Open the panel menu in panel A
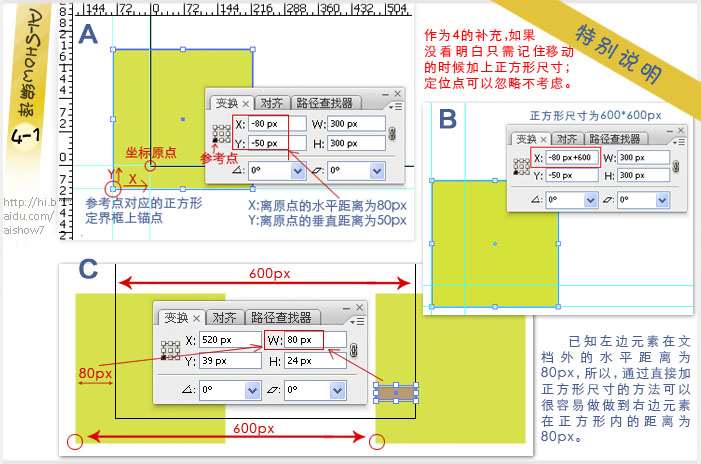The image size is (701, 464). (x=395, y=107)
